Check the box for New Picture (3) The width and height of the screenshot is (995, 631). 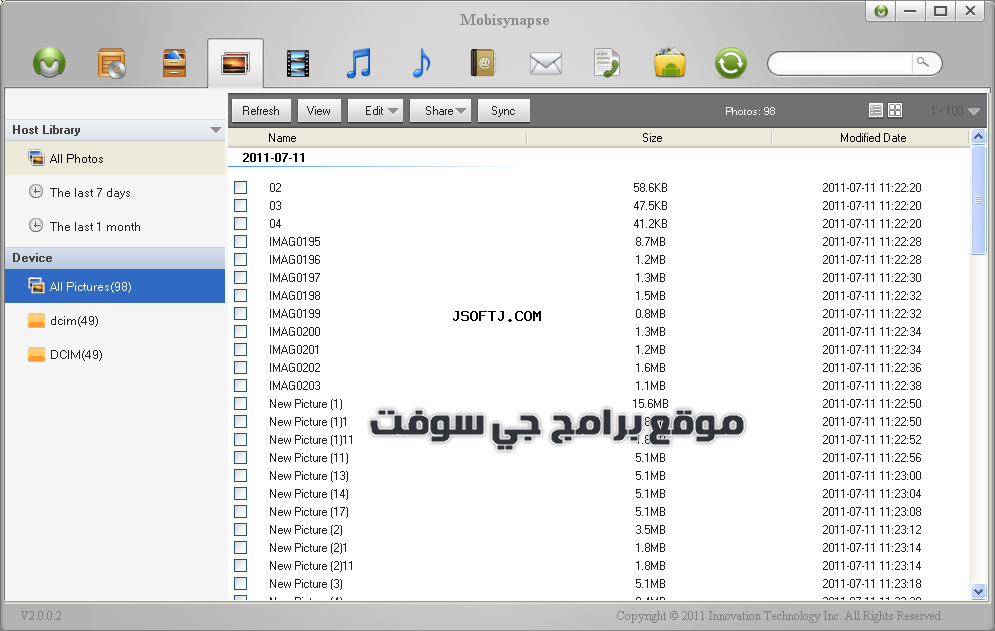coord(241,583)
